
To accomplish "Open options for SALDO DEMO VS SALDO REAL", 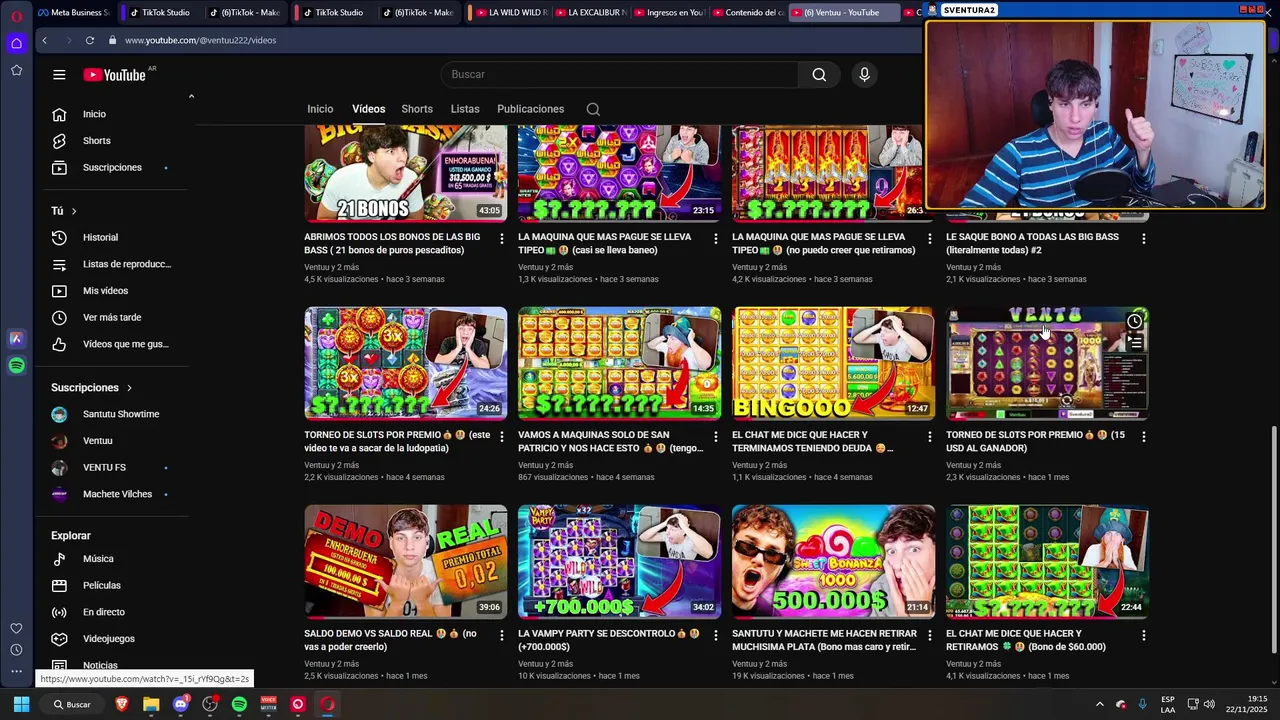I will (x=502, y=635).
